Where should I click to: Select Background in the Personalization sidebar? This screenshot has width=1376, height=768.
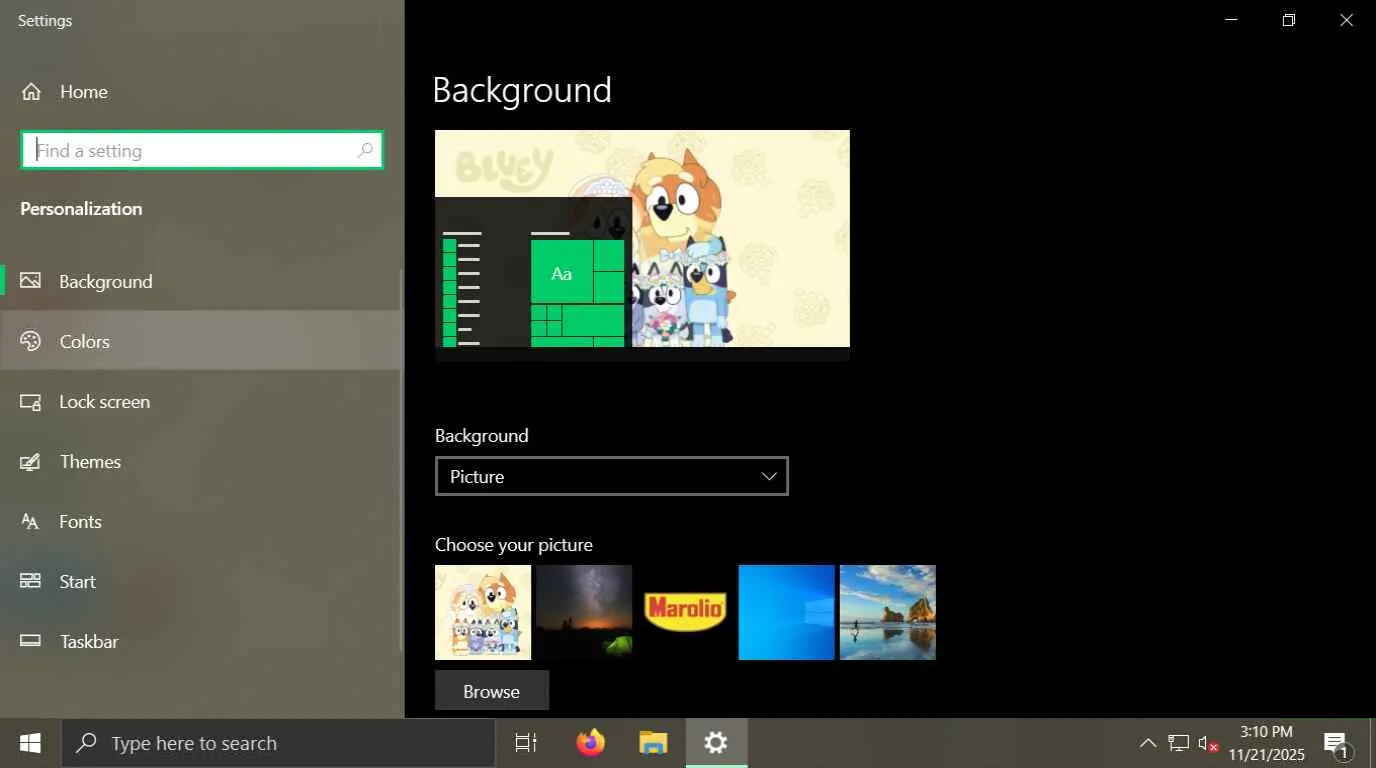tap(201, 281)
